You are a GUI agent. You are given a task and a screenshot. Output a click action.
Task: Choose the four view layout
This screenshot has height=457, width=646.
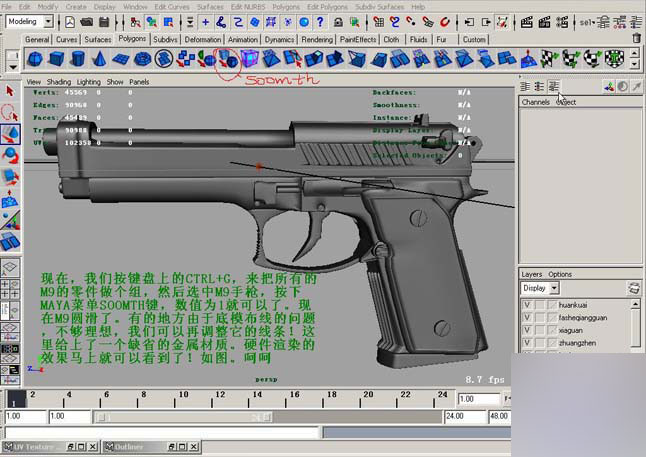pos(10,289)
